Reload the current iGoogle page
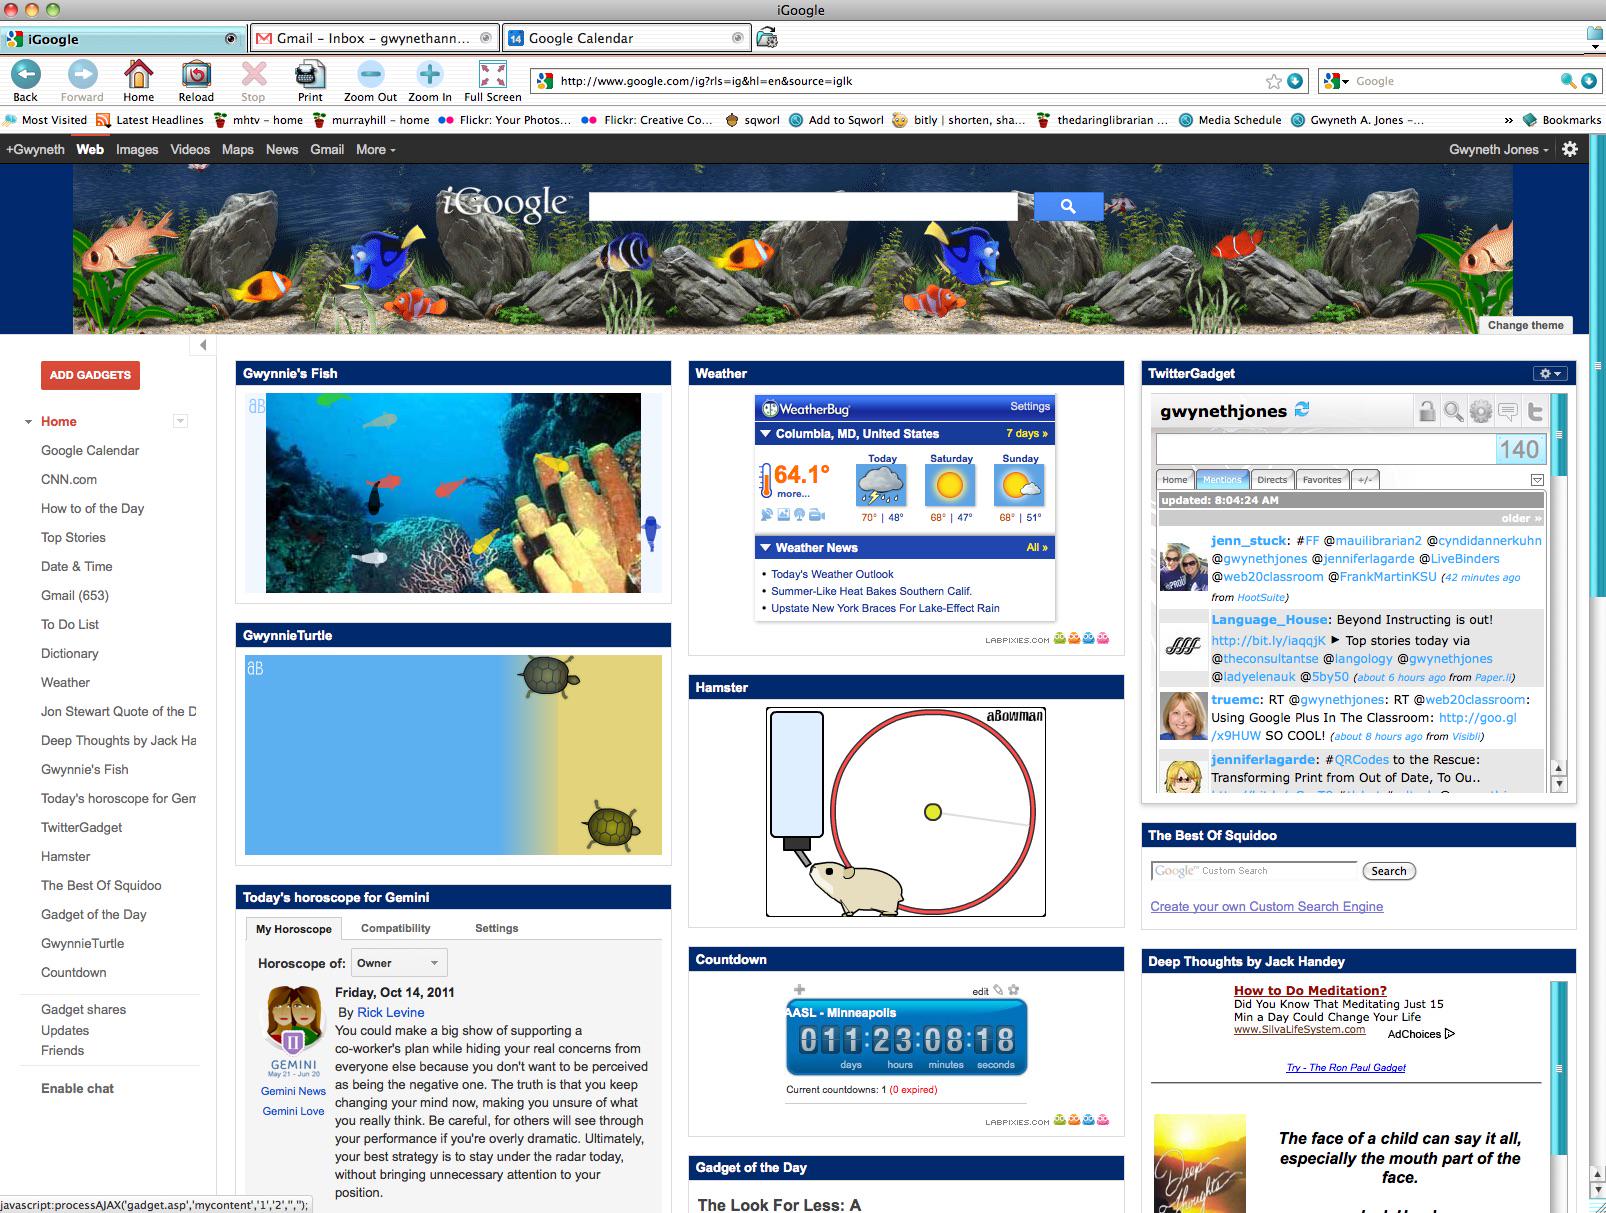 [x=196, y=74]
